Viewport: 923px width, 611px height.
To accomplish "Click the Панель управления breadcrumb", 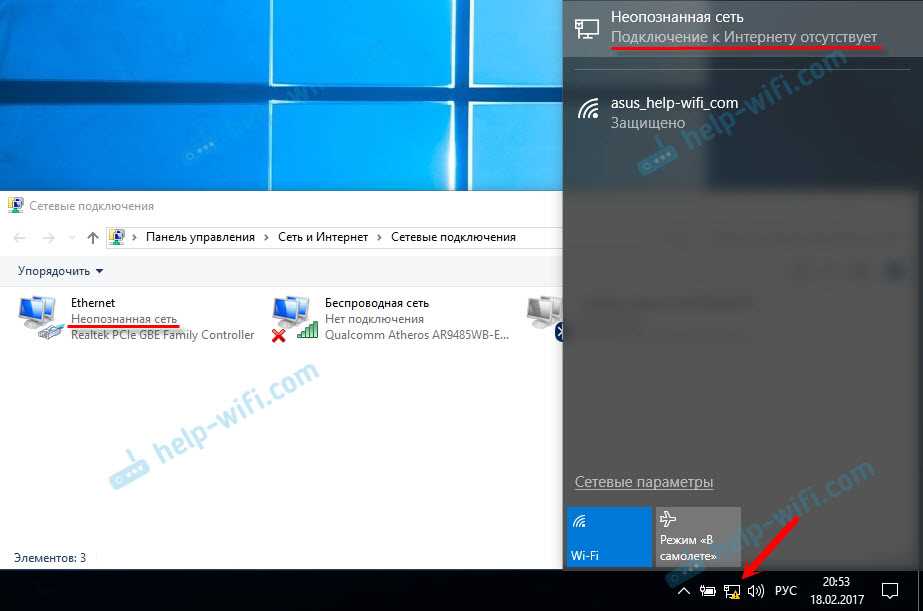I will coord(200,237).
